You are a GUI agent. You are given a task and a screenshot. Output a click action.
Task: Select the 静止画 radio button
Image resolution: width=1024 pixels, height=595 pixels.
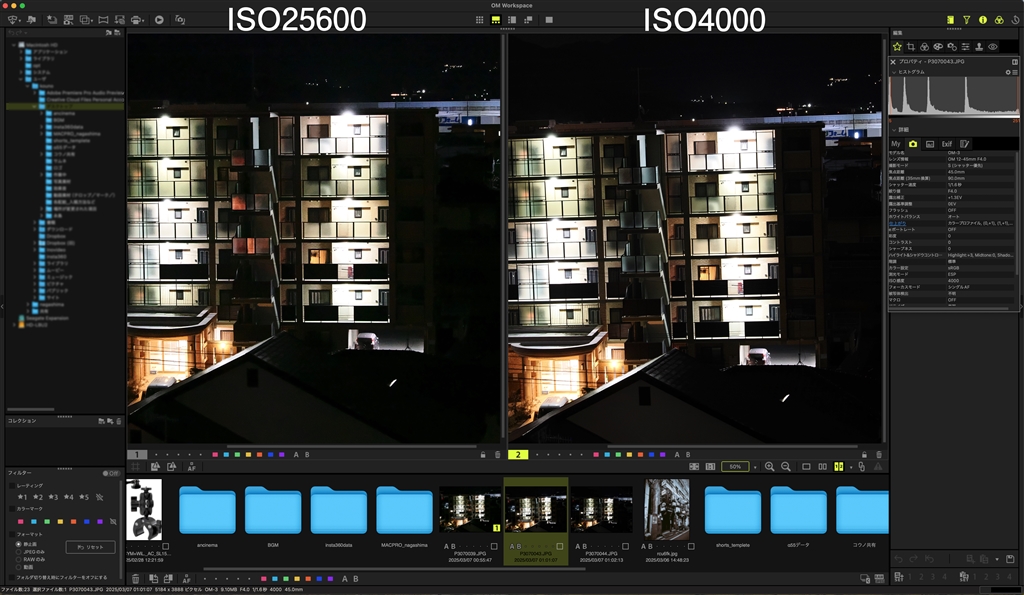18,543
